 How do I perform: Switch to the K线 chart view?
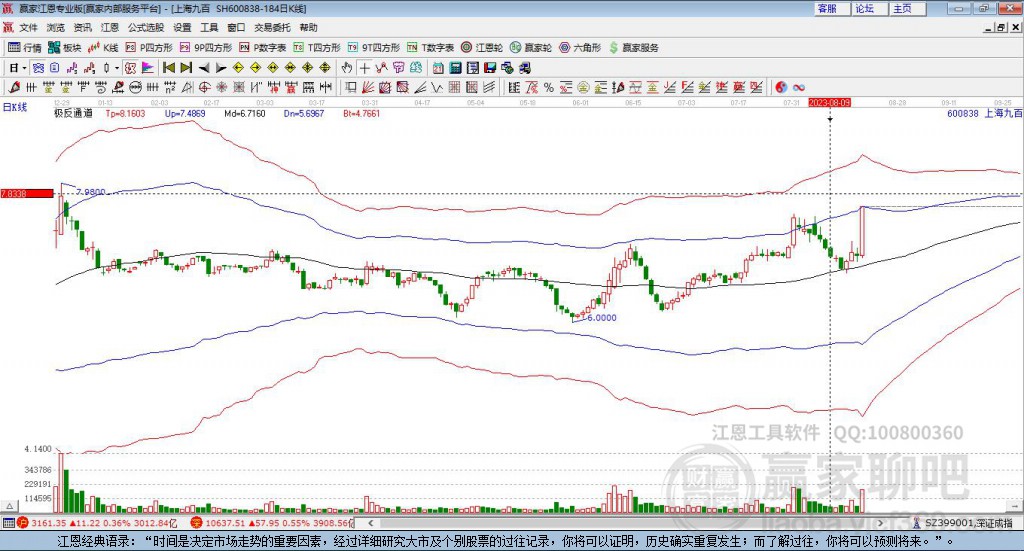[103, 48]
